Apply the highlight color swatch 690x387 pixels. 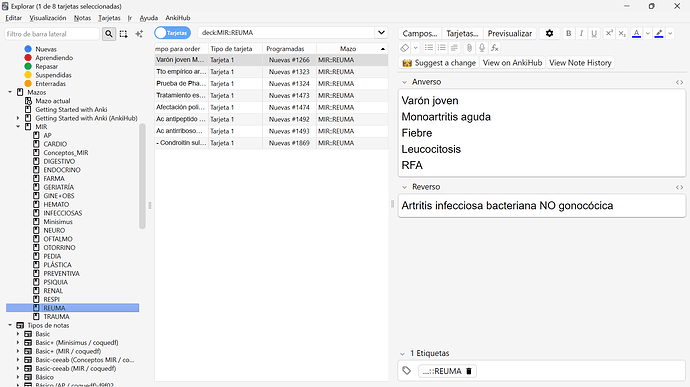(x=659, y=33)
